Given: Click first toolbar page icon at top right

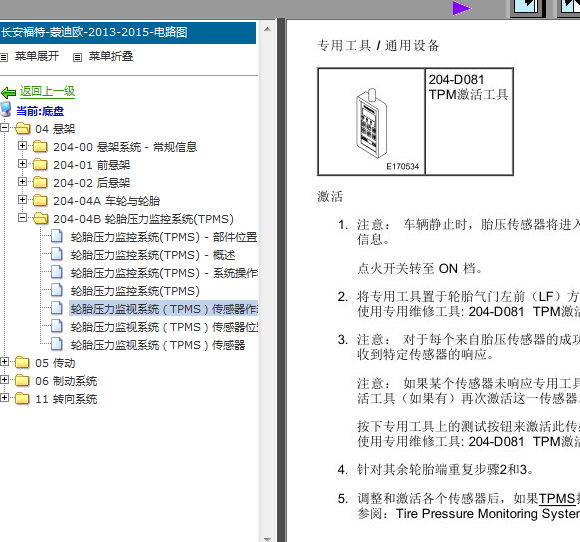Looking at the screenshot, I should 527,8.
